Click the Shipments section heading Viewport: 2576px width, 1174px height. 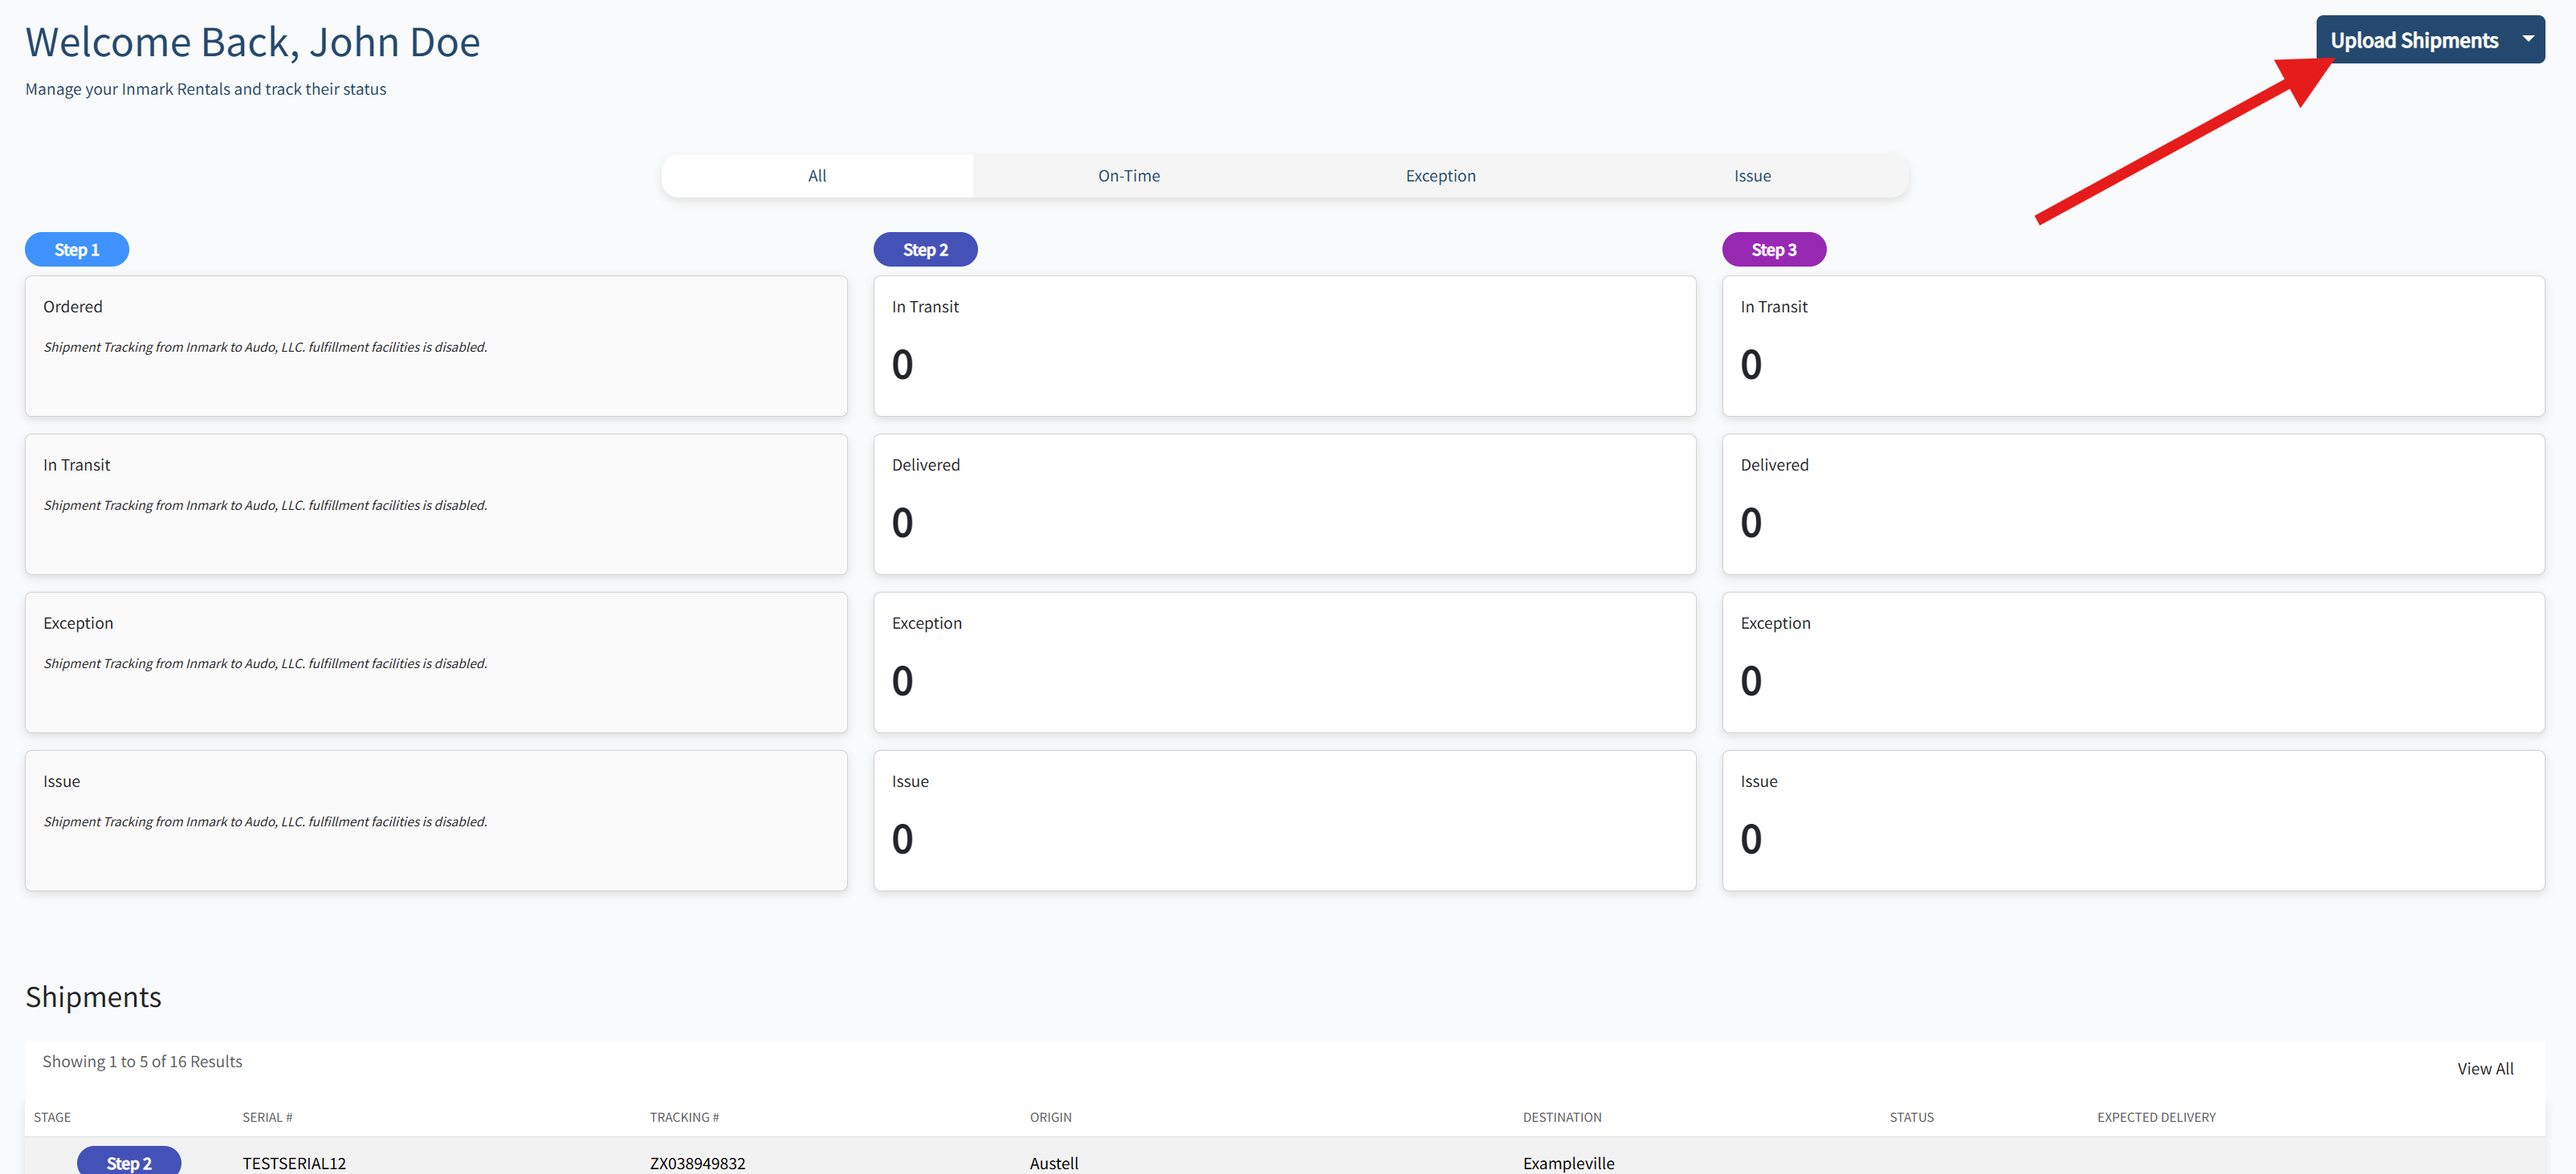93,997
